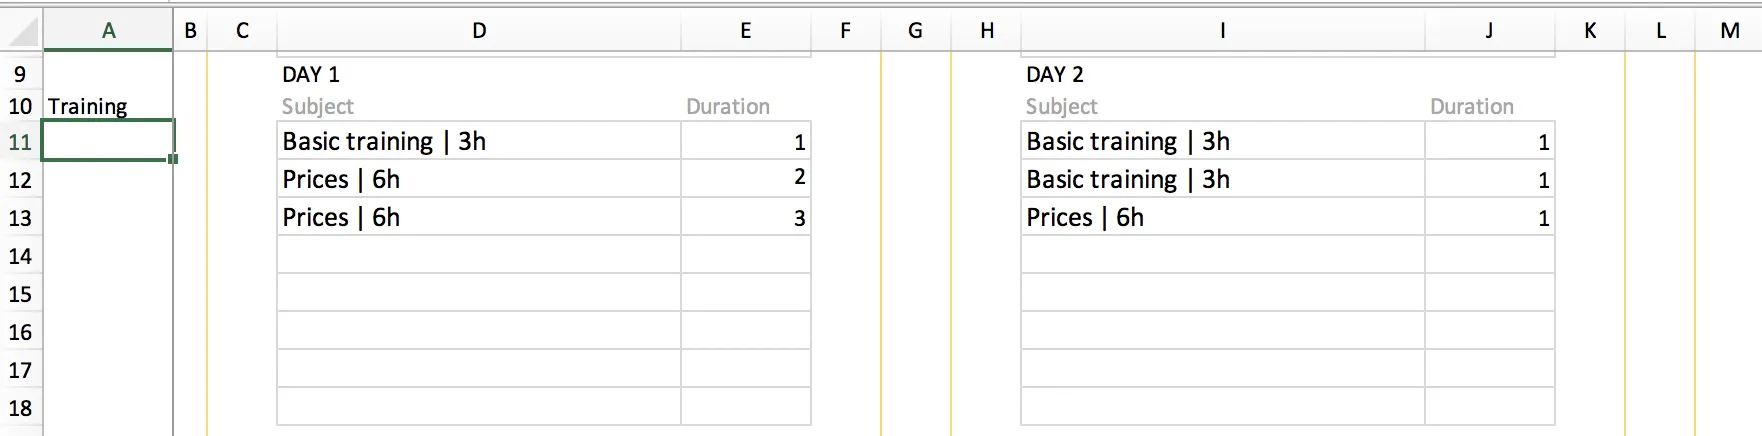
Task: Click the Select All corner triangle
Action: (21, 31)
